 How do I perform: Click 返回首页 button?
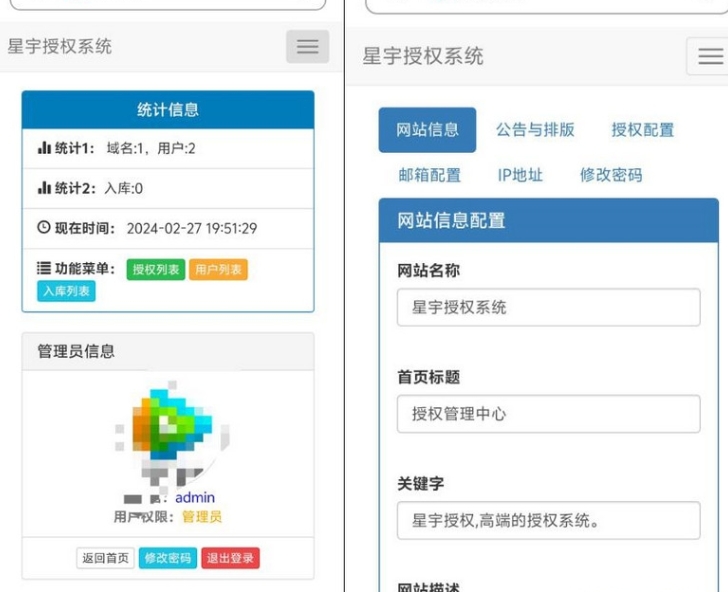[x=105, y=558]
